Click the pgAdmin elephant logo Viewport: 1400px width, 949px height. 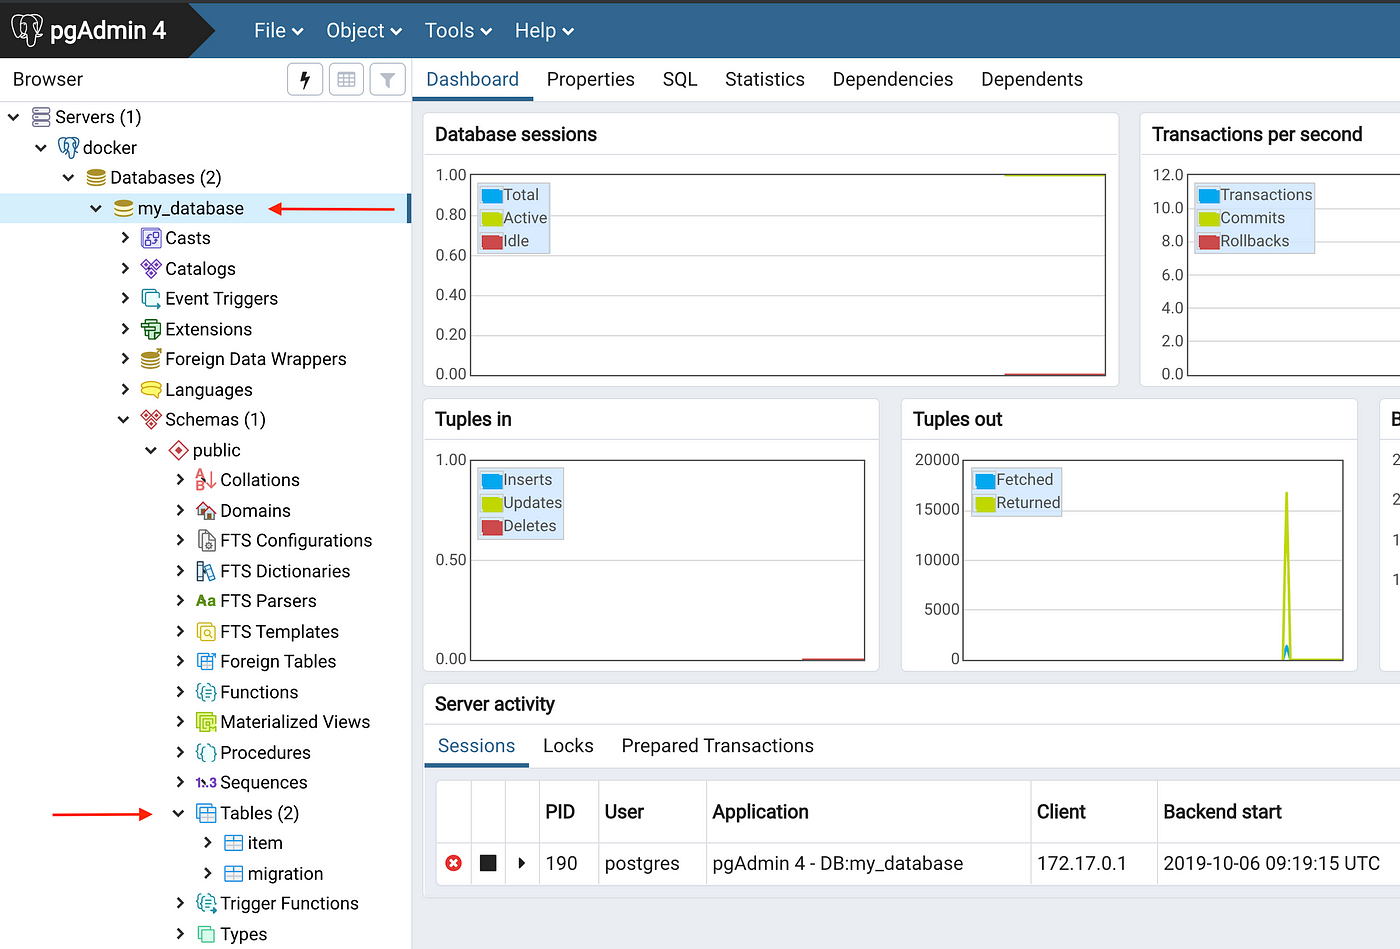(27, 30)
